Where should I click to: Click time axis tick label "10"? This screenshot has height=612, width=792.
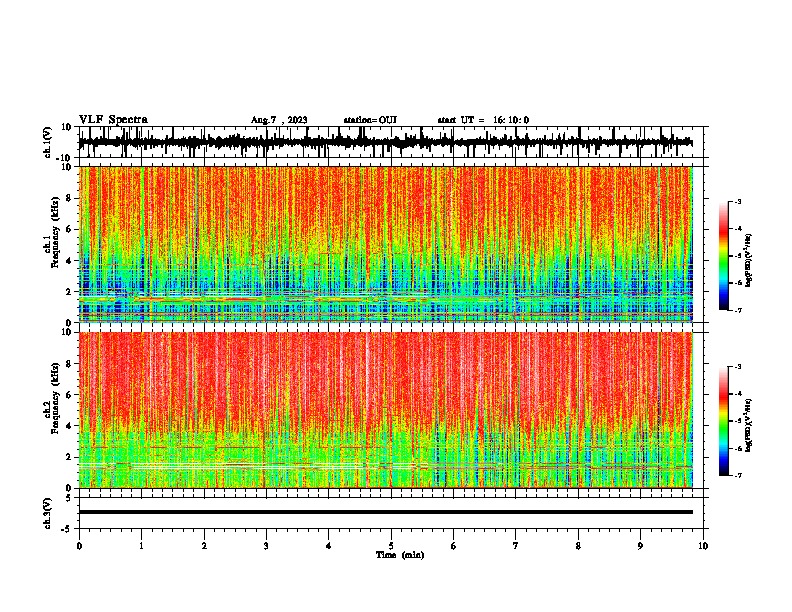[703, 546]
